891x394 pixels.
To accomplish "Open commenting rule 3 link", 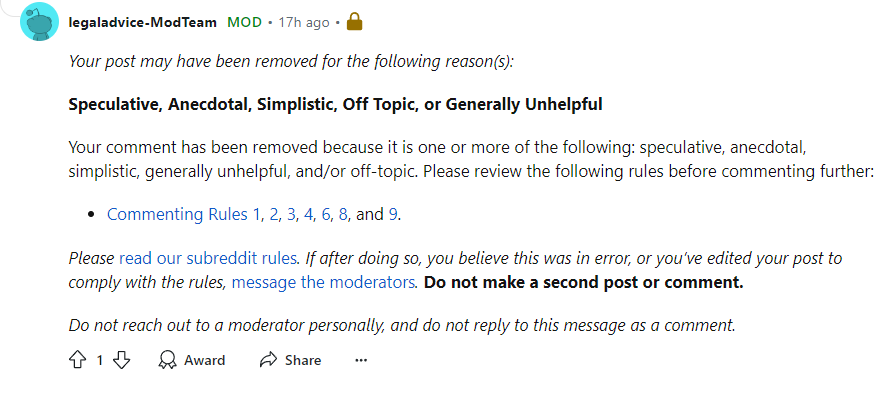I will click(291, 214).
